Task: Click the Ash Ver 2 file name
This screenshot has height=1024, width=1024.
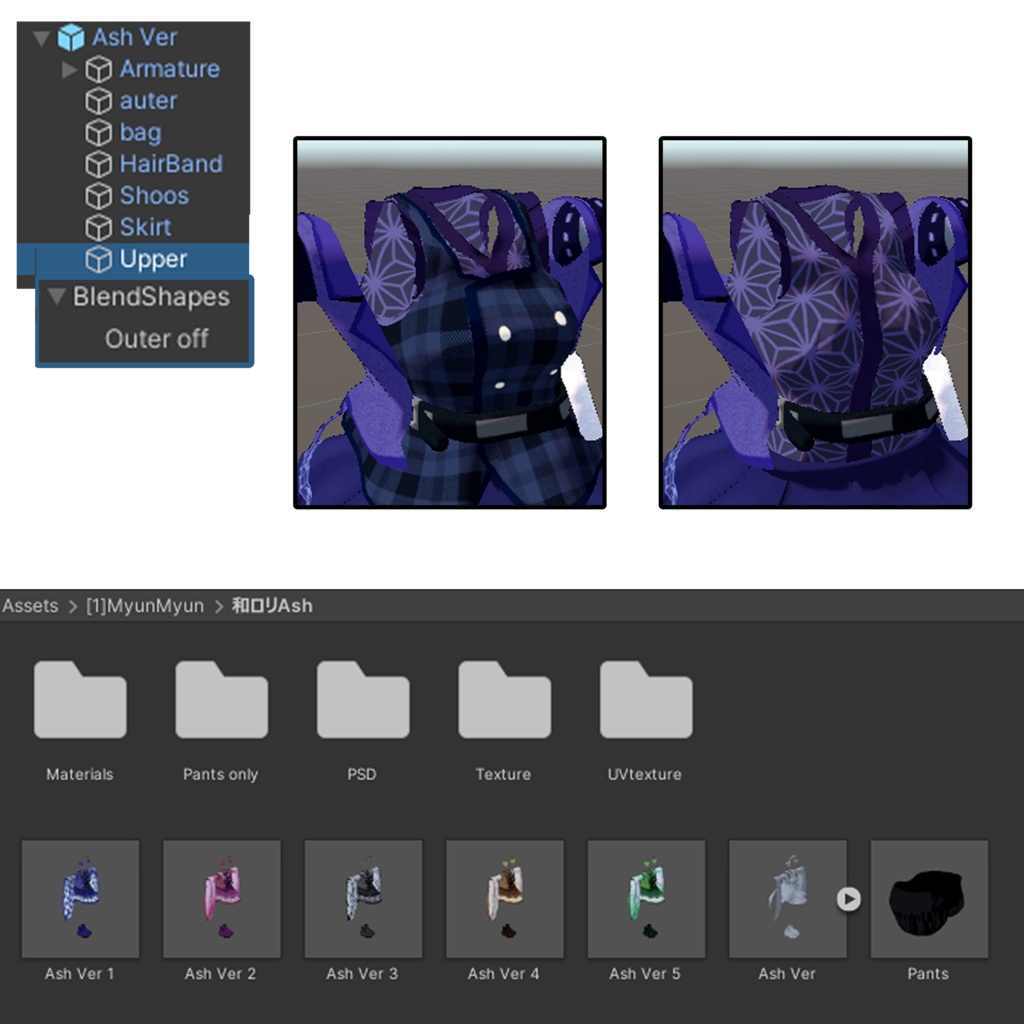Action: (221, 974)
